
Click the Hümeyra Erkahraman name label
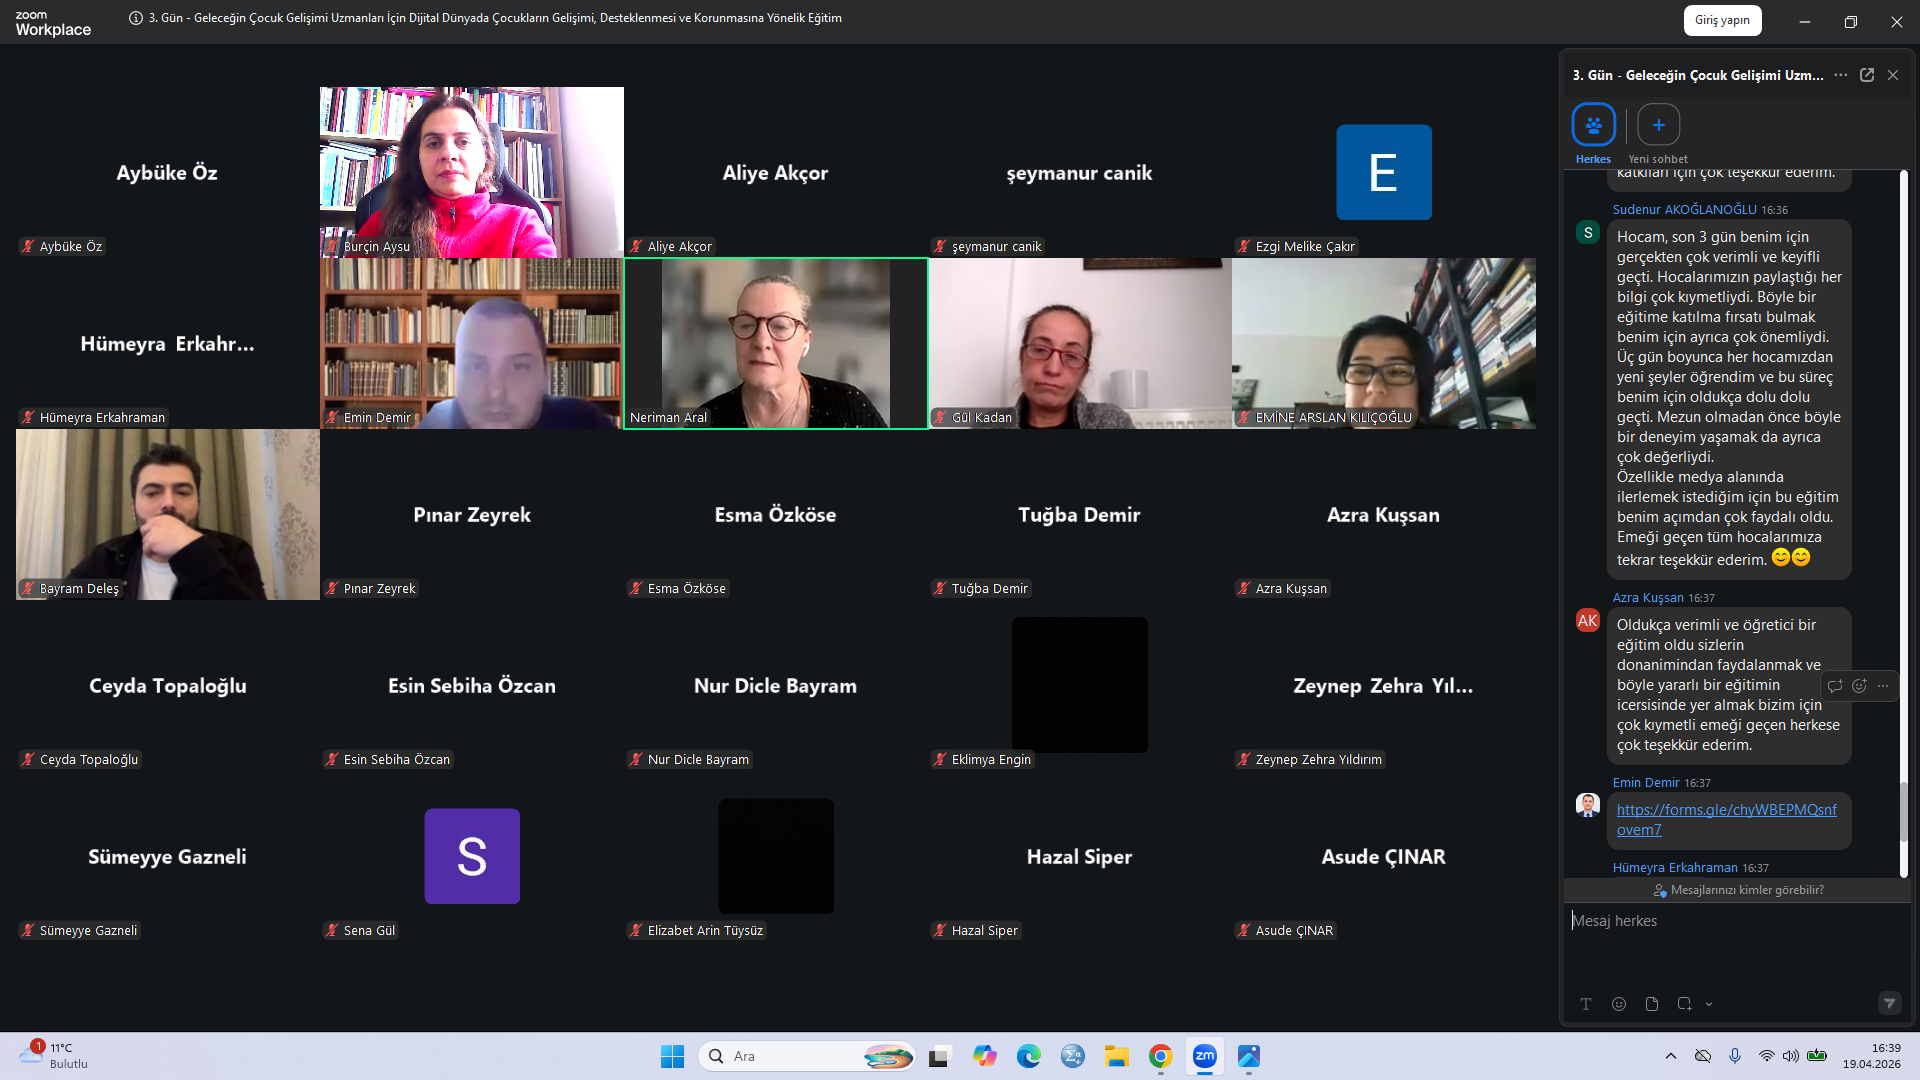(x=93, y=417)
